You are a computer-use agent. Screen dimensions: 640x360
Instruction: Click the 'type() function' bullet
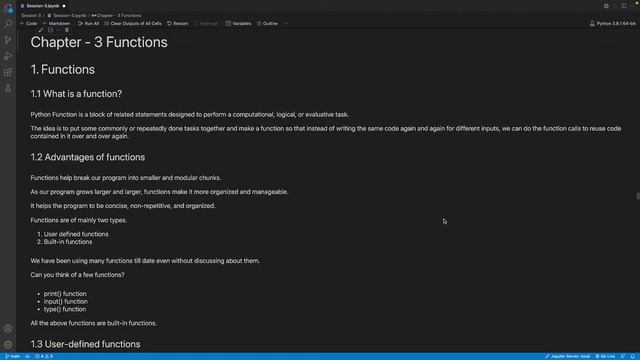[65, 309]
